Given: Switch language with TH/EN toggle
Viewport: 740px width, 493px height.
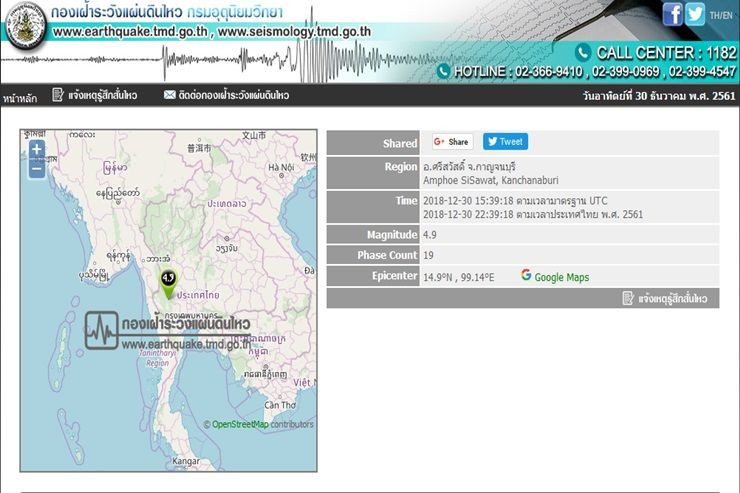Looking at the screenshot, I should pos(720,16).
